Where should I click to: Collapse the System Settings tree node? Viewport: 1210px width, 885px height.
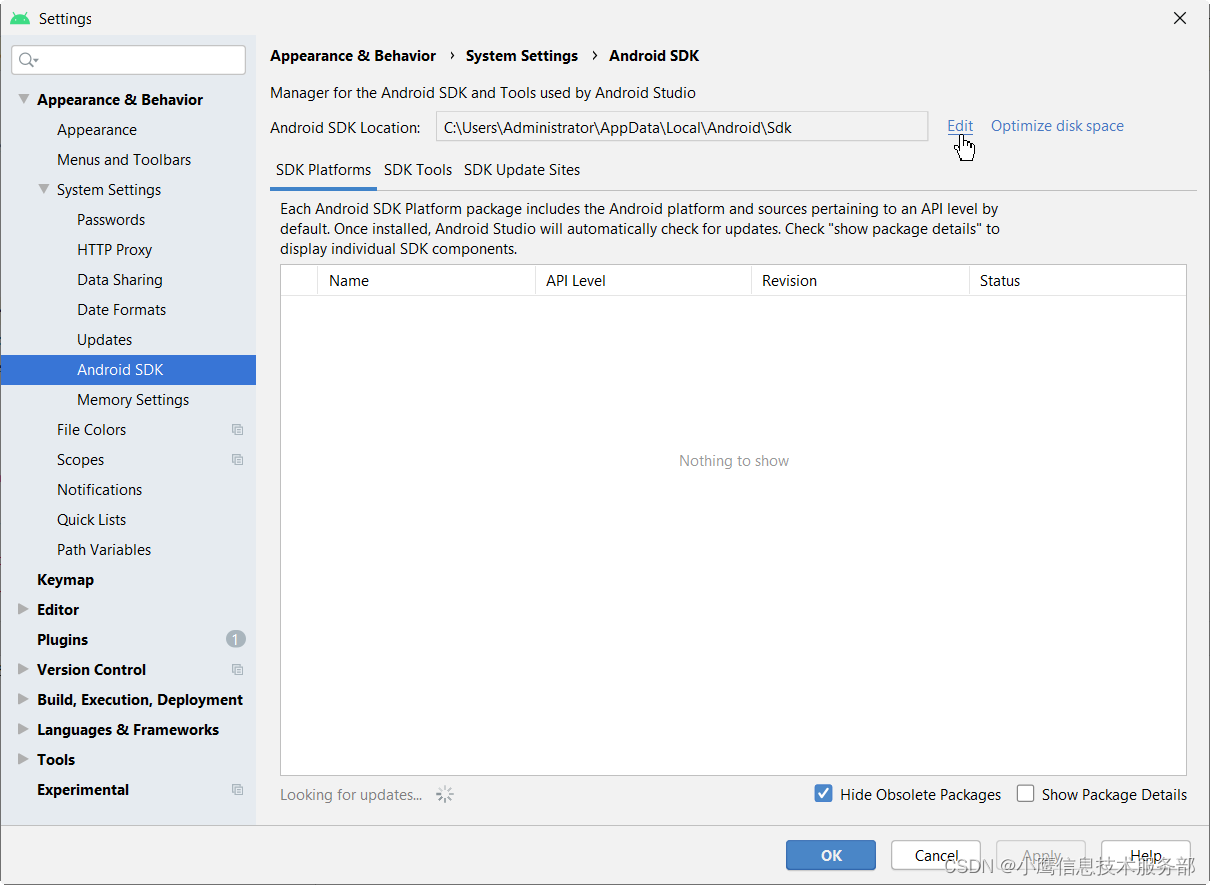click(43, 189)
